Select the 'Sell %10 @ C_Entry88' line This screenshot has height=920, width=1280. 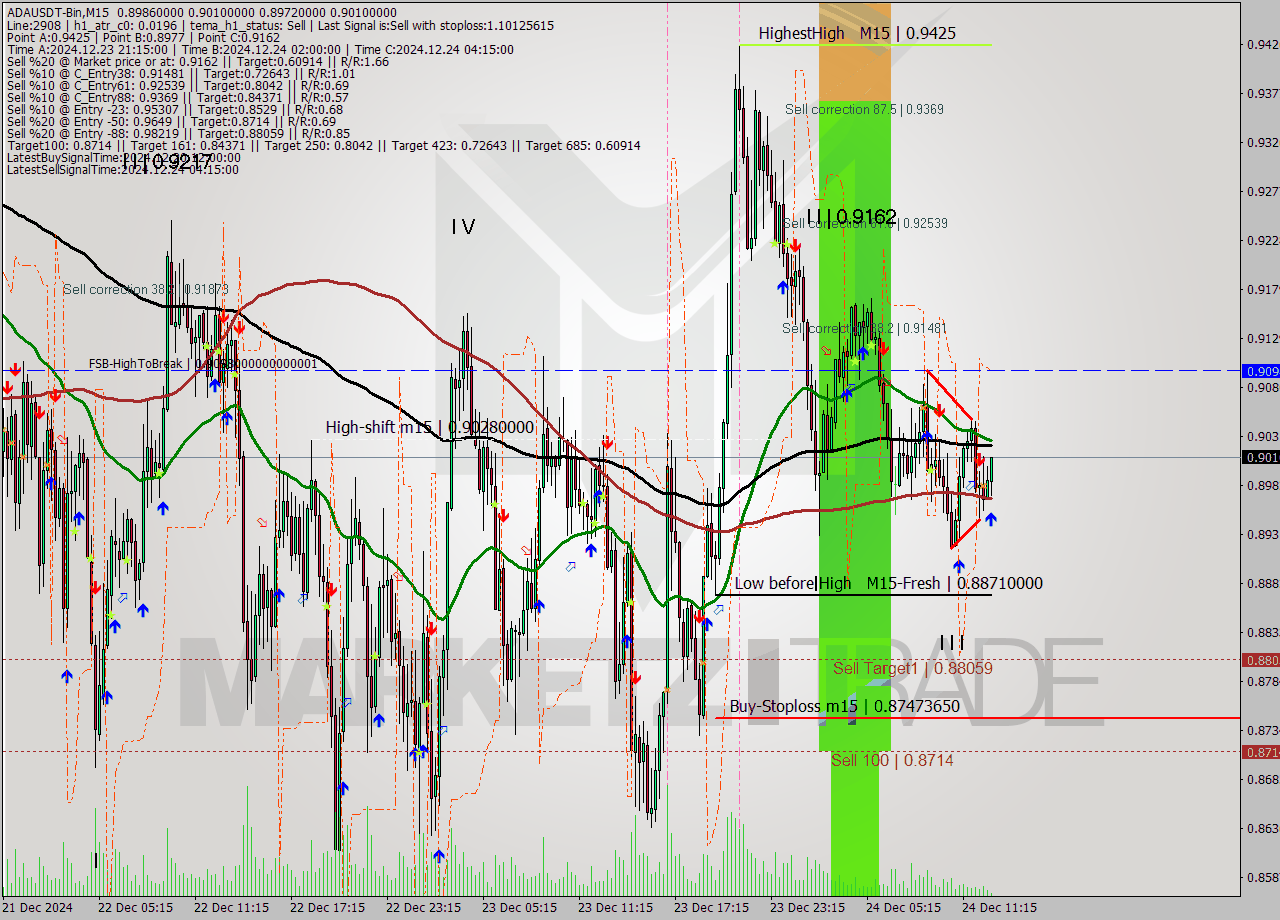point(178,97)
